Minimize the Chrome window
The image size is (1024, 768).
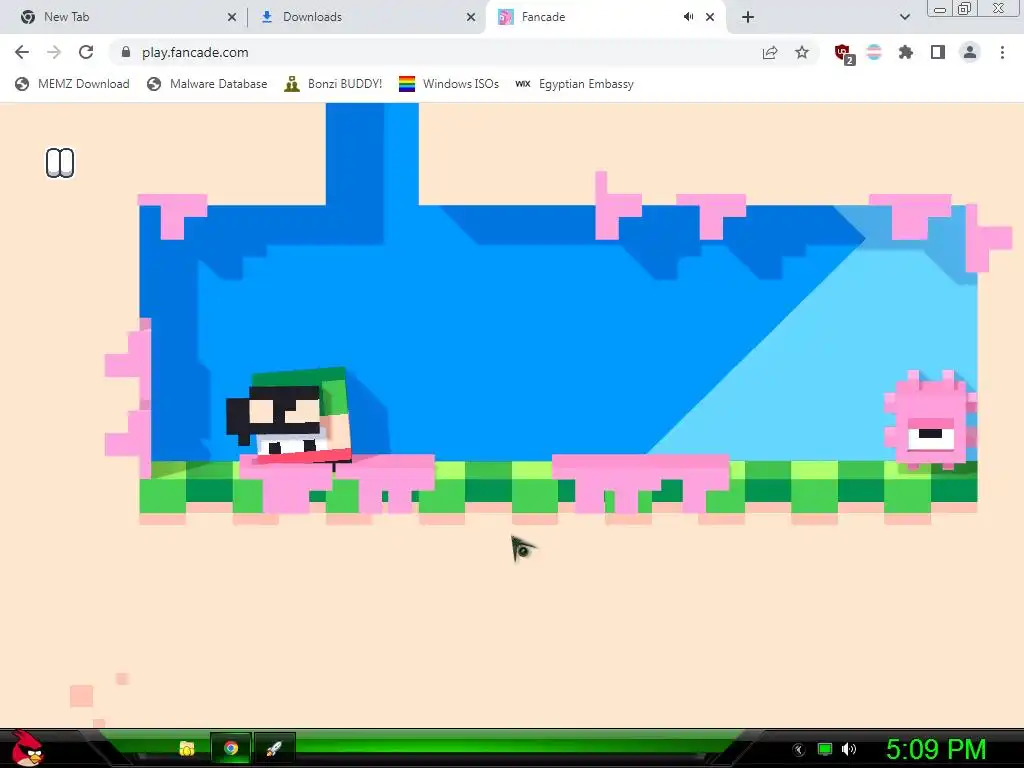(940, 8)
